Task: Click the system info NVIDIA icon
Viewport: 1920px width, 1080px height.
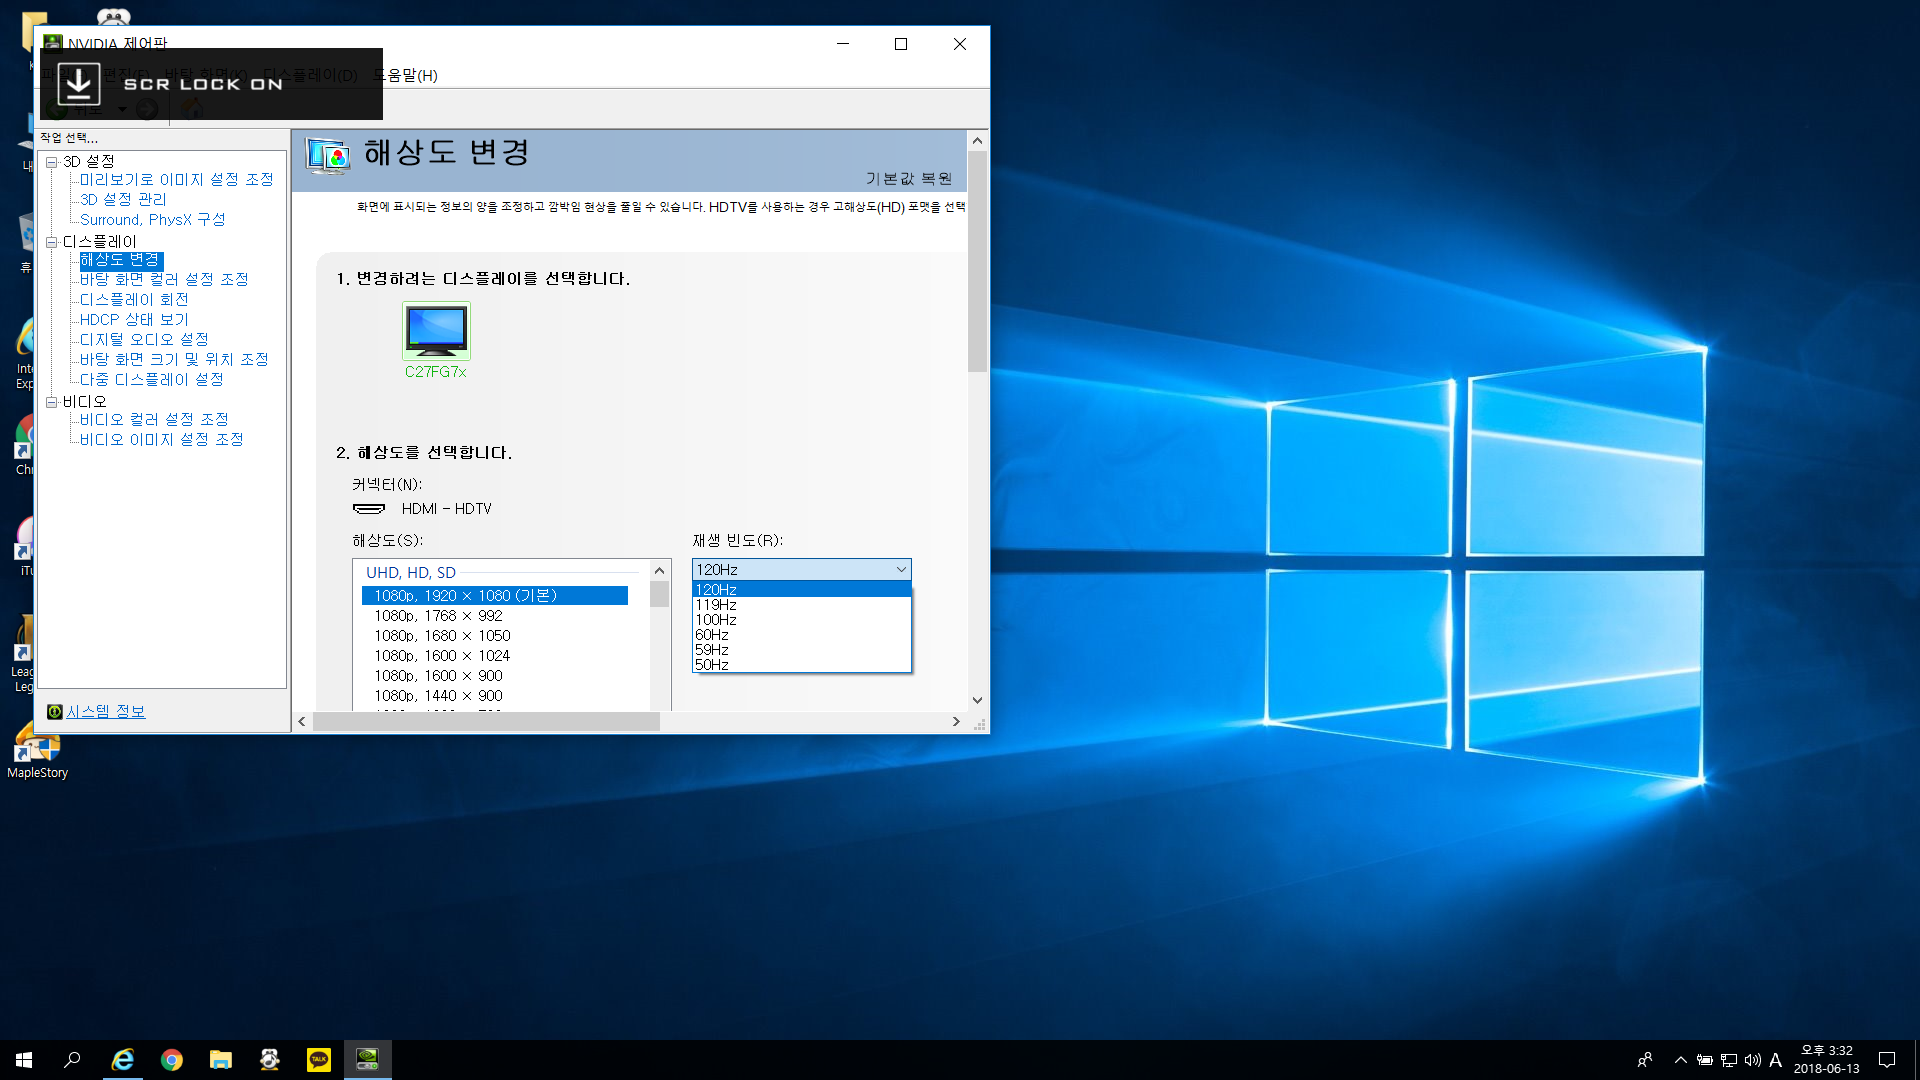Action: coord(55,712)
